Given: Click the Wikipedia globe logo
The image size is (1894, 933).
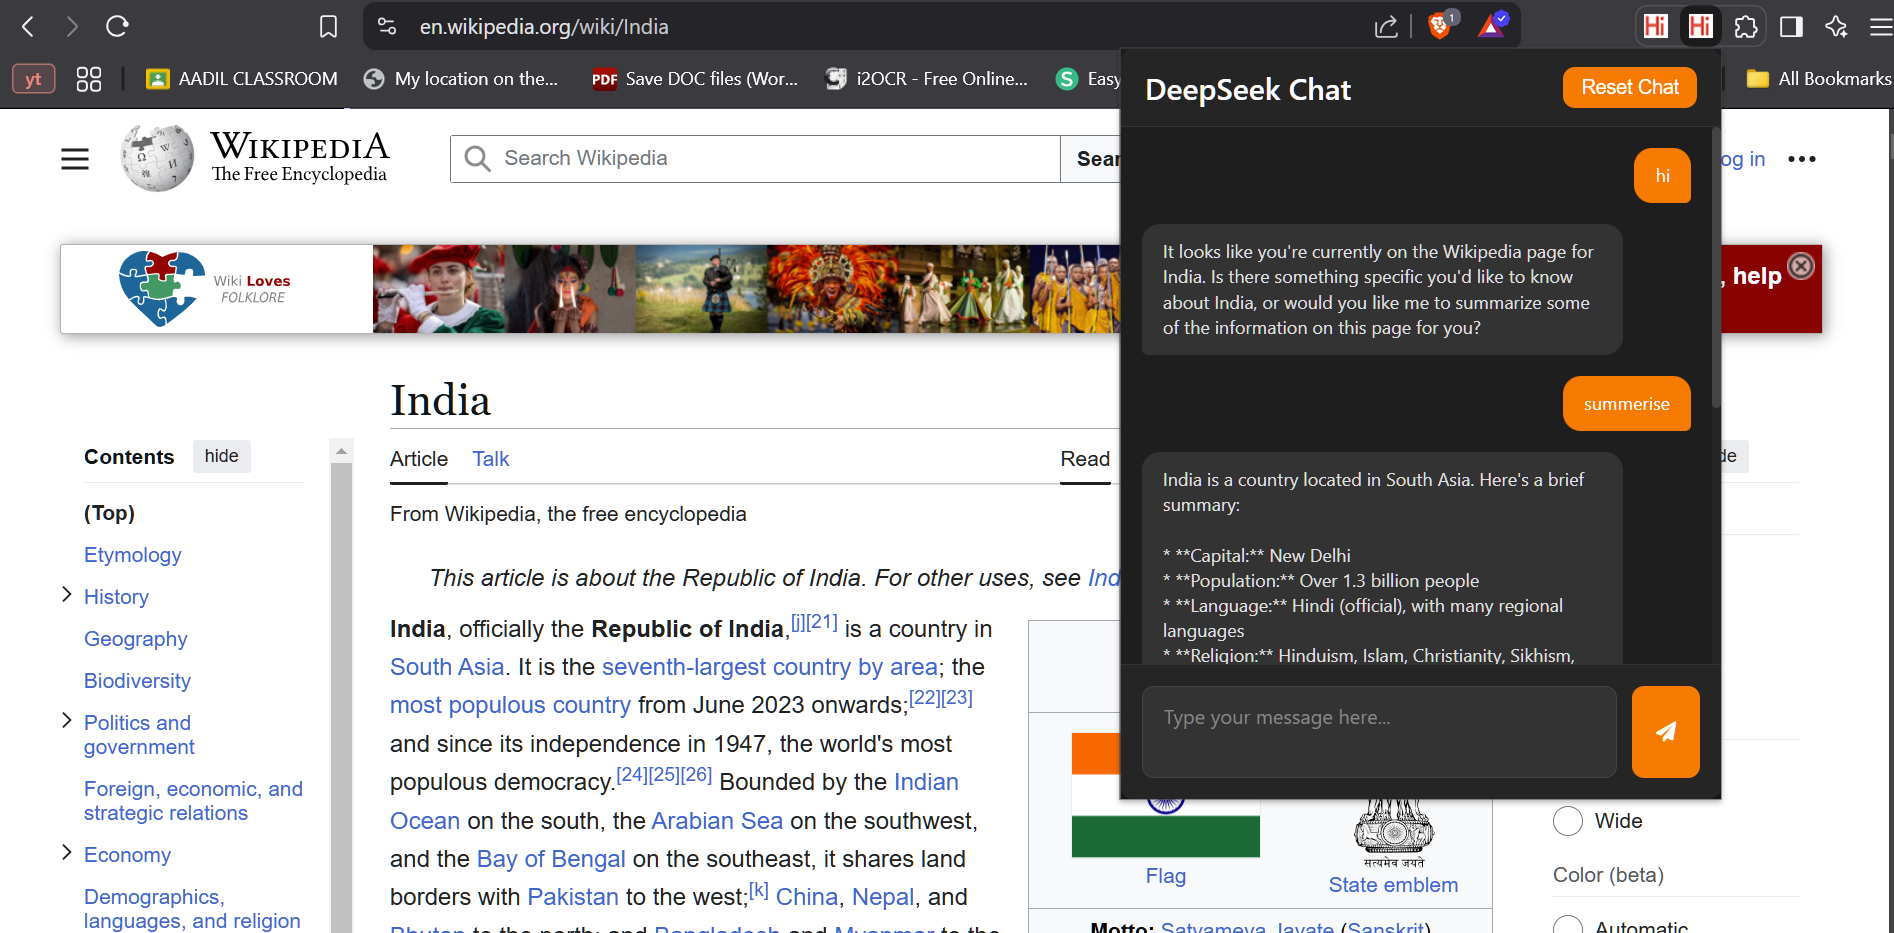Looking at the screenshot, I should pos(157,158).
